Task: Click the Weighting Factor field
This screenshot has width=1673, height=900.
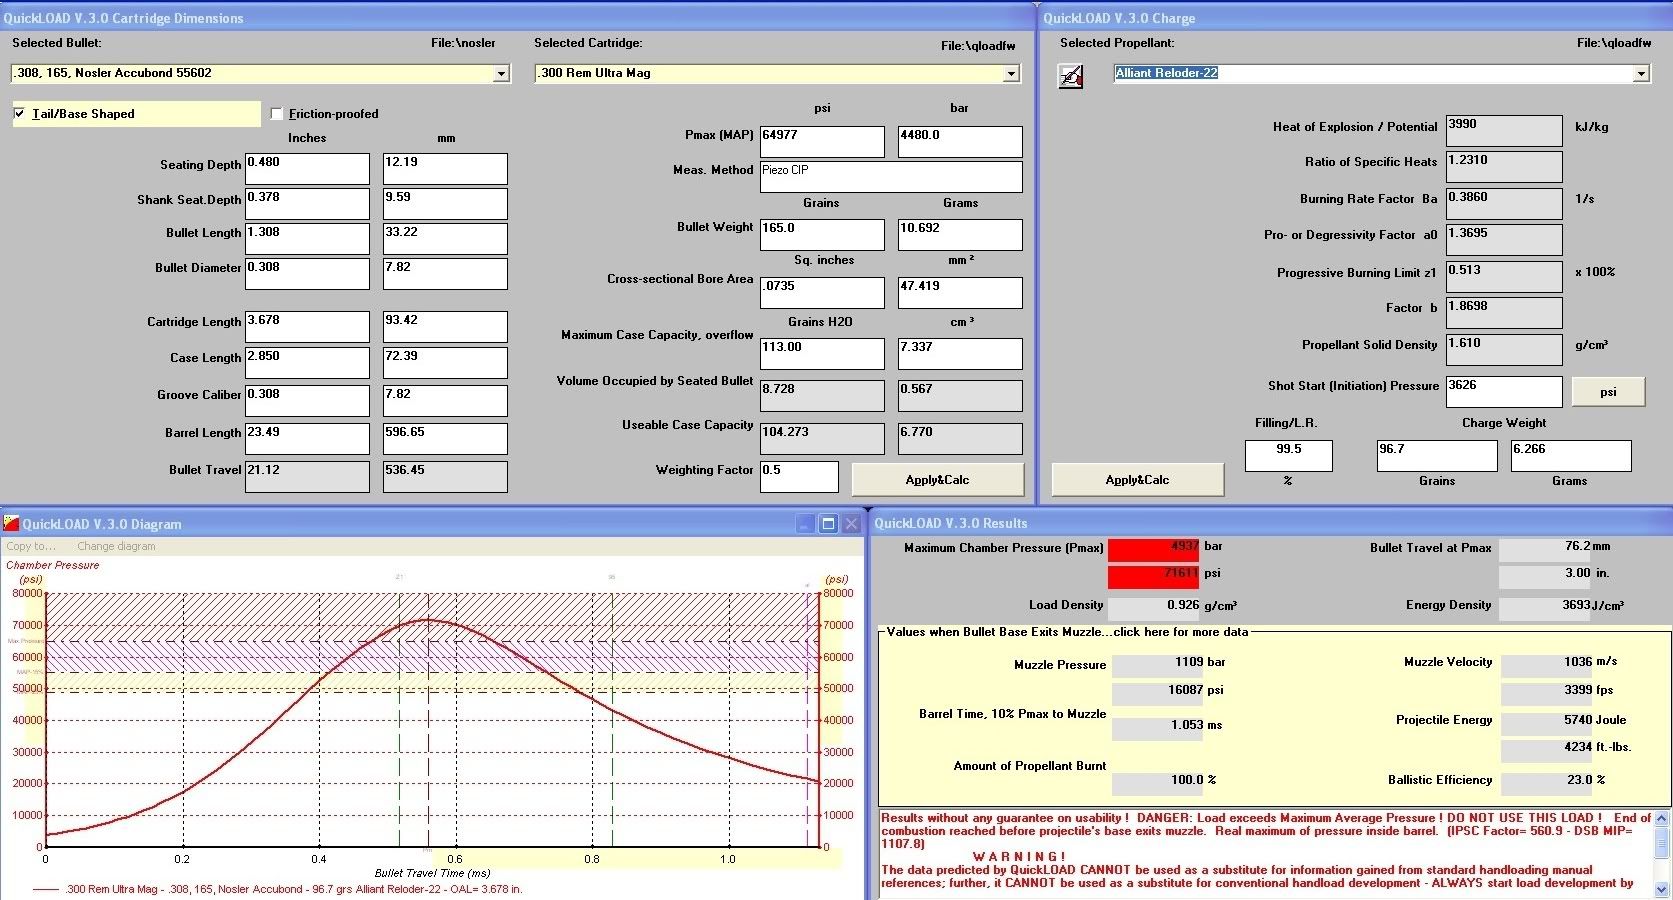Action: click(799, 477)
